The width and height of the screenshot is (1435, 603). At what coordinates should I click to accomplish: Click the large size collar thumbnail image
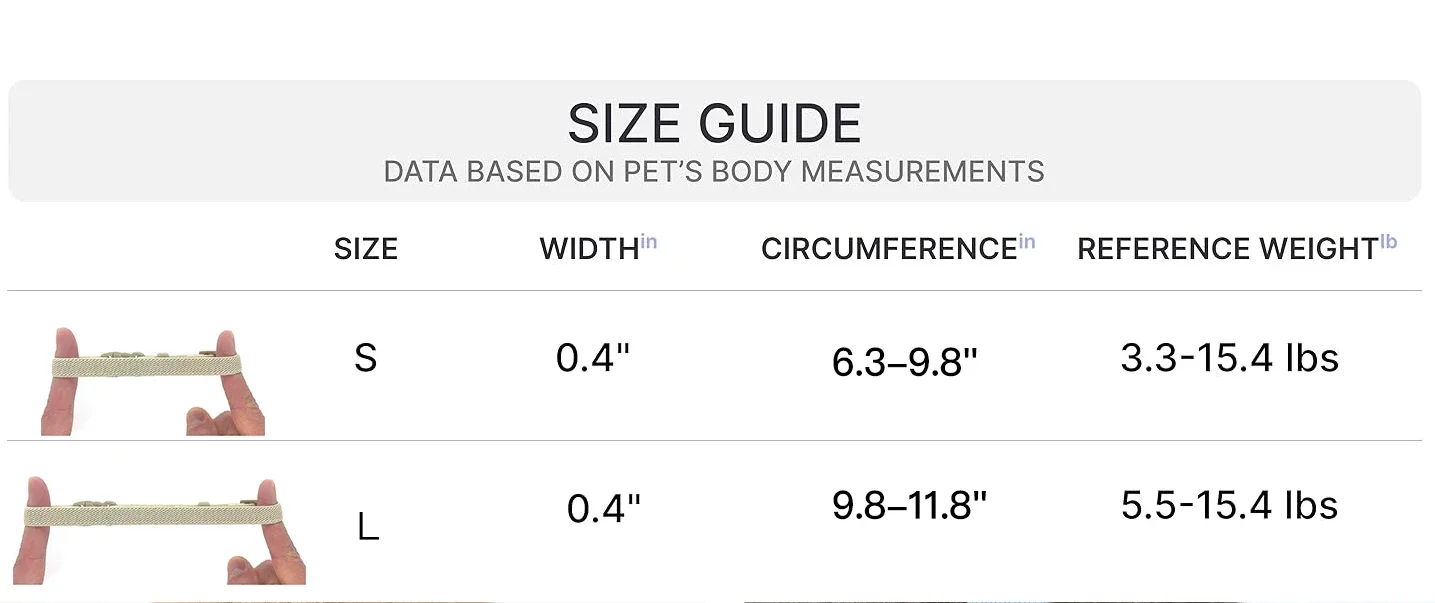tap(165, 530)
